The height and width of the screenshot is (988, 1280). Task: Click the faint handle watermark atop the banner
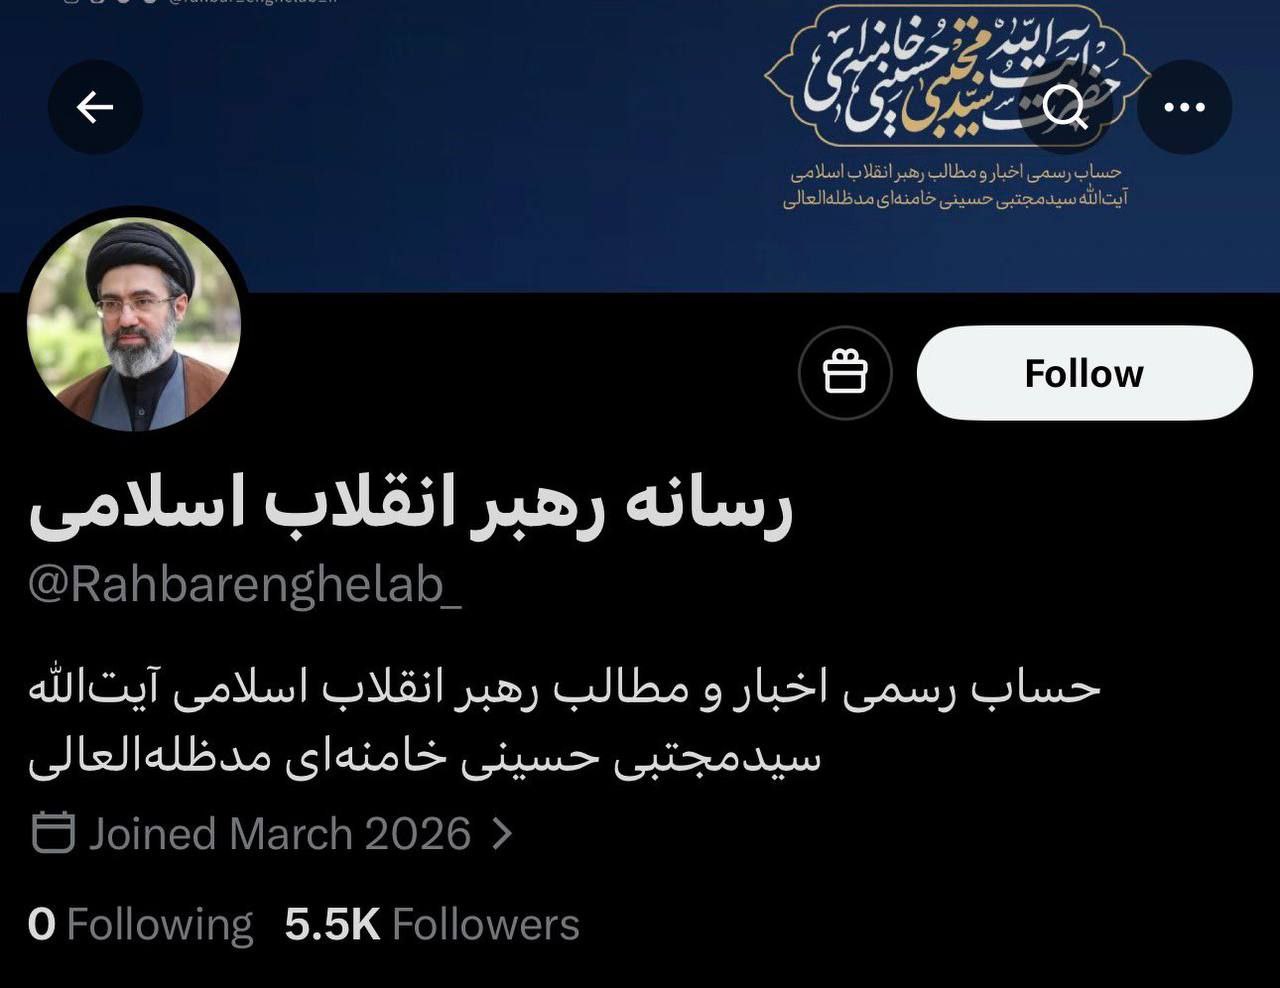pos(200,3)
